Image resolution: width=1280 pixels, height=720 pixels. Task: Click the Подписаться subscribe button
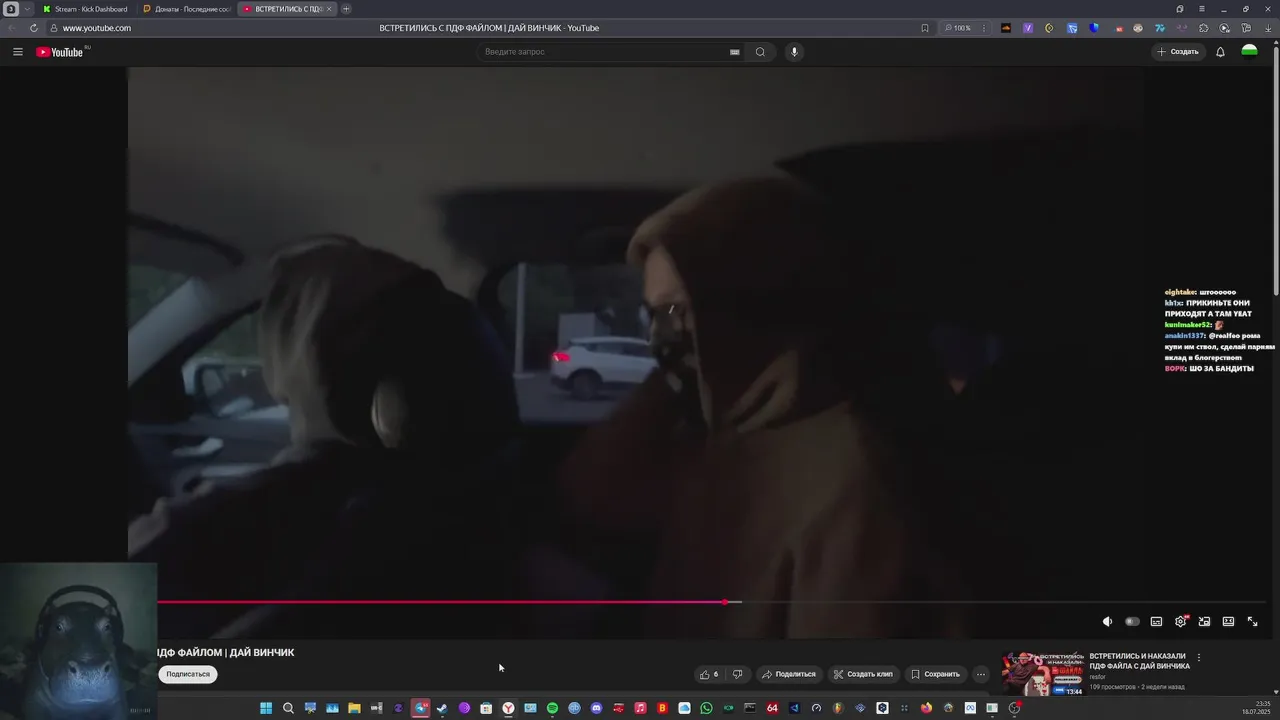click(x=188, y=674)
